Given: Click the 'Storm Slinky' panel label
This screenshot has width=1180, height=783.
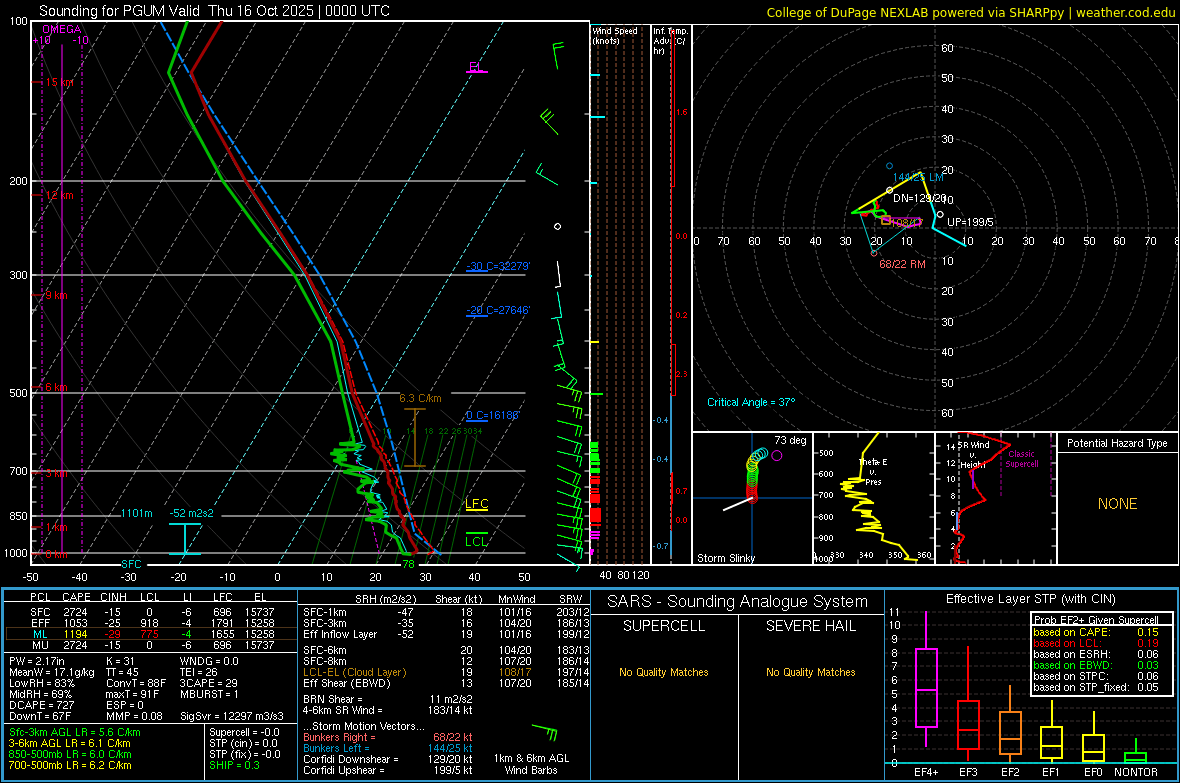Looking at the screenshot, I should pyautogui.click(x=725, y=558).
